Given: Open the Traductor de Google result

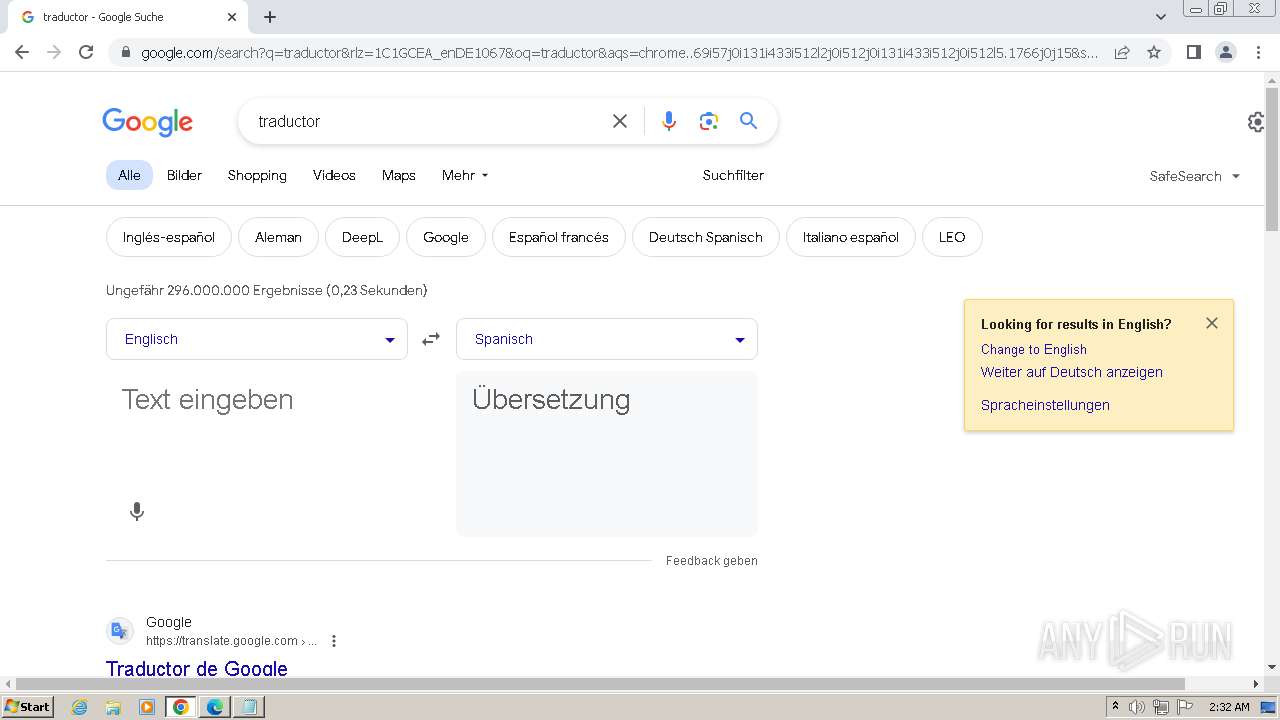Looking at the screenshot, I should pos(197,669).
